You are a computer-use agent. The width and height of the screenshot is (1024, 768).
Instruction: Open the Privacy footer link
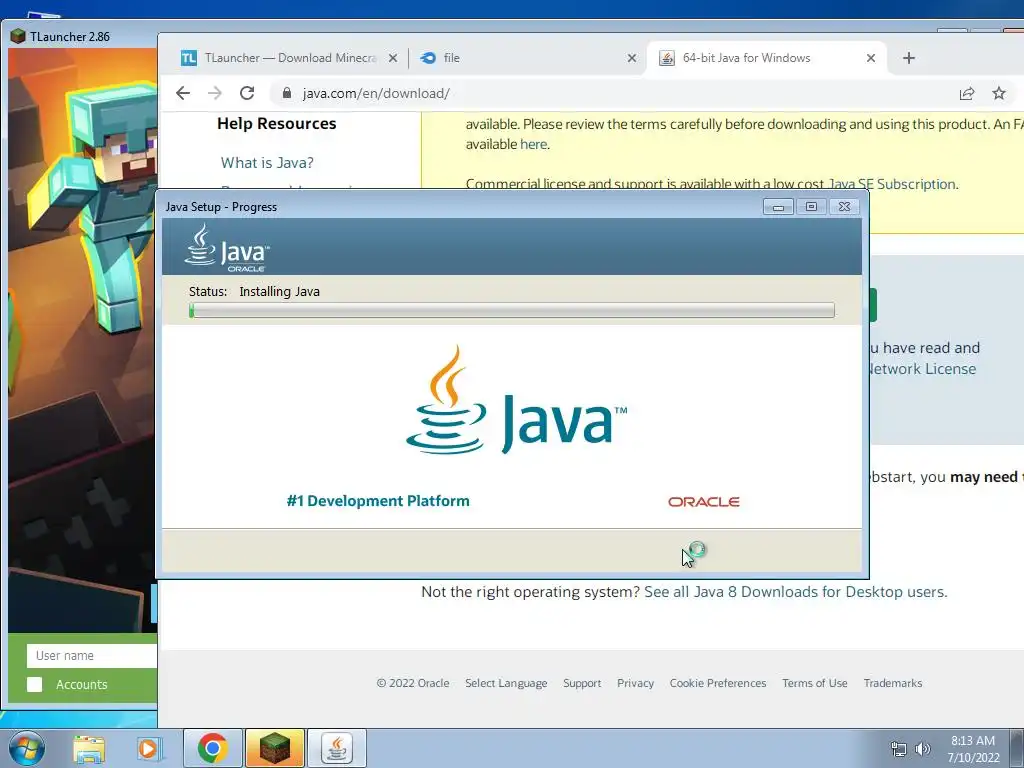tap(635, 683)
